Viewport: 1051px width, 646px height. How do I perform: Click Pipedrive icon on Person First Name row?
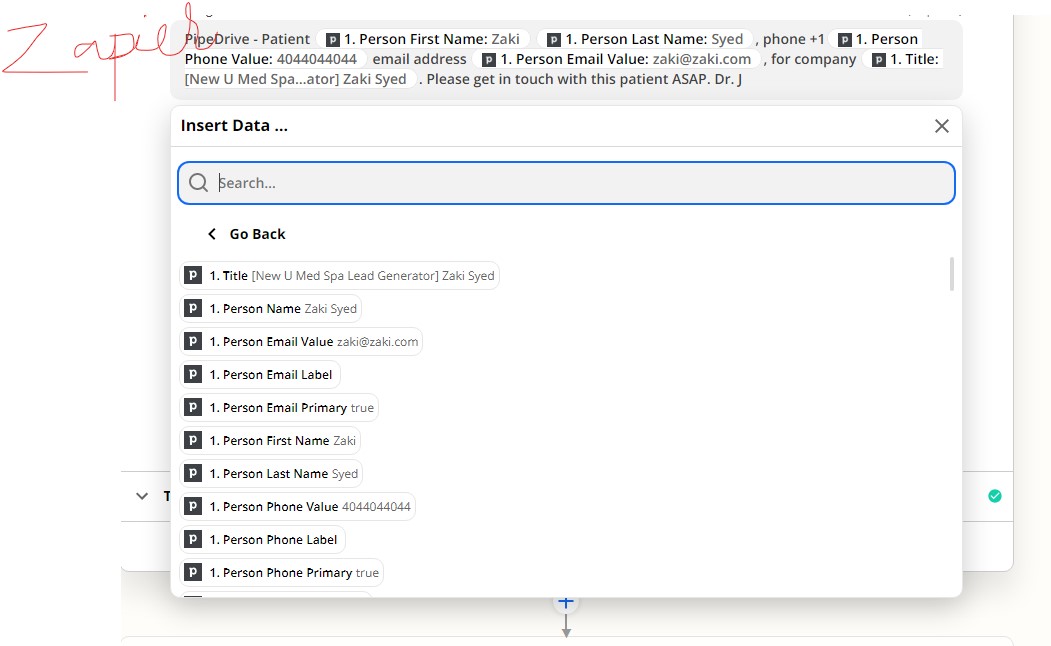(x=193, y=440)
